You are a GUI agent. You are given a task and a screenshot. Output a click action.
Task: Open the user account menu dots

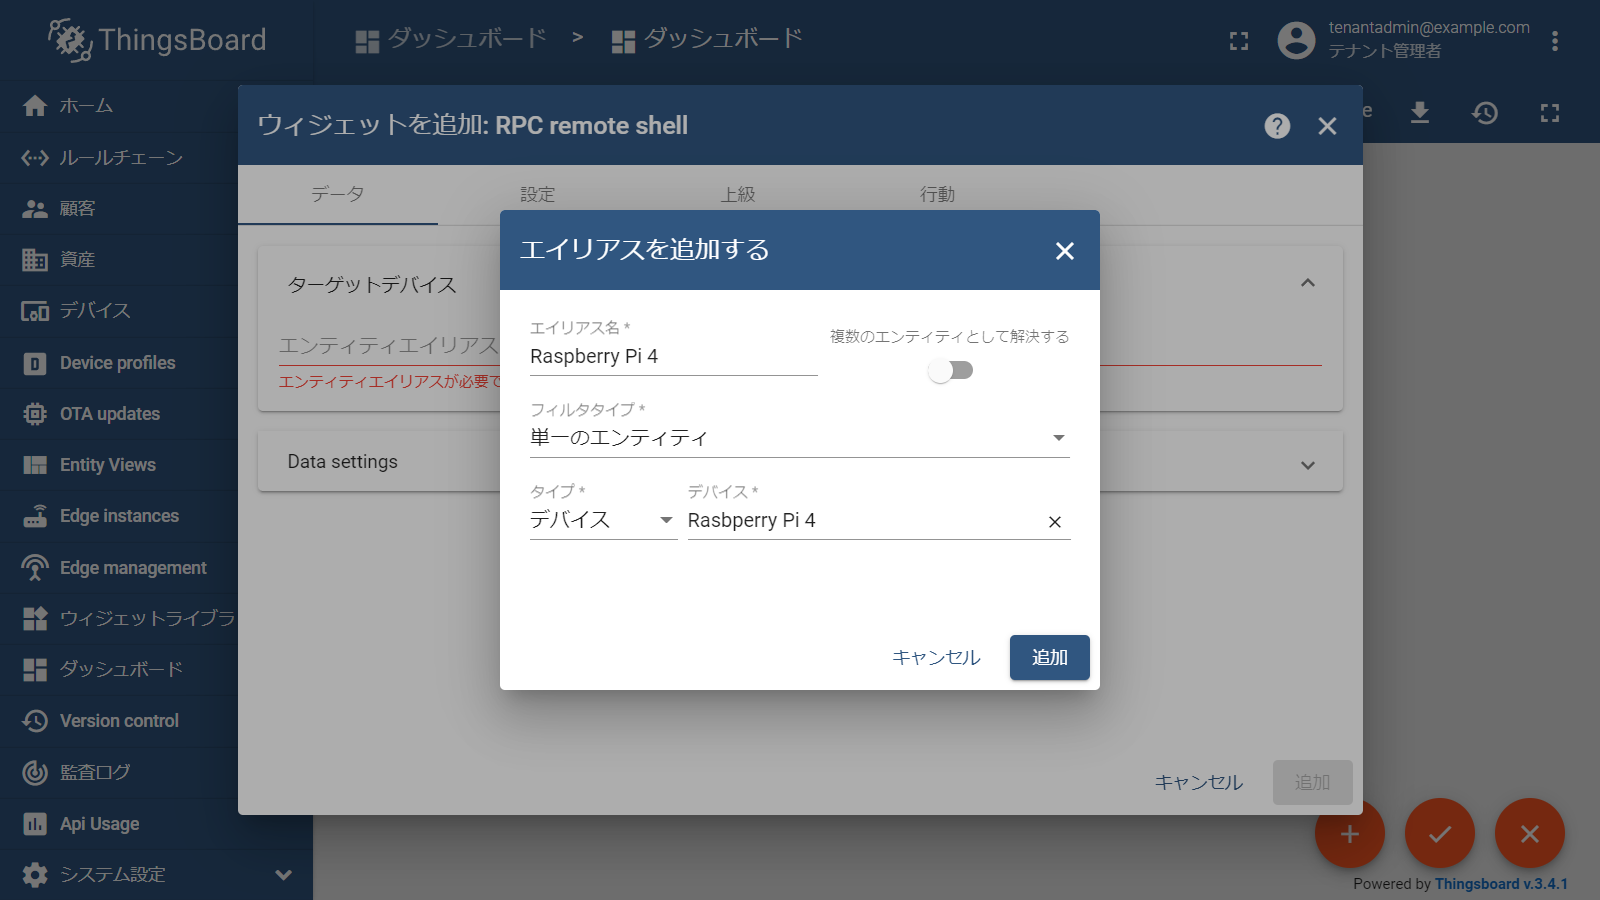click(x=1554, y=41)
